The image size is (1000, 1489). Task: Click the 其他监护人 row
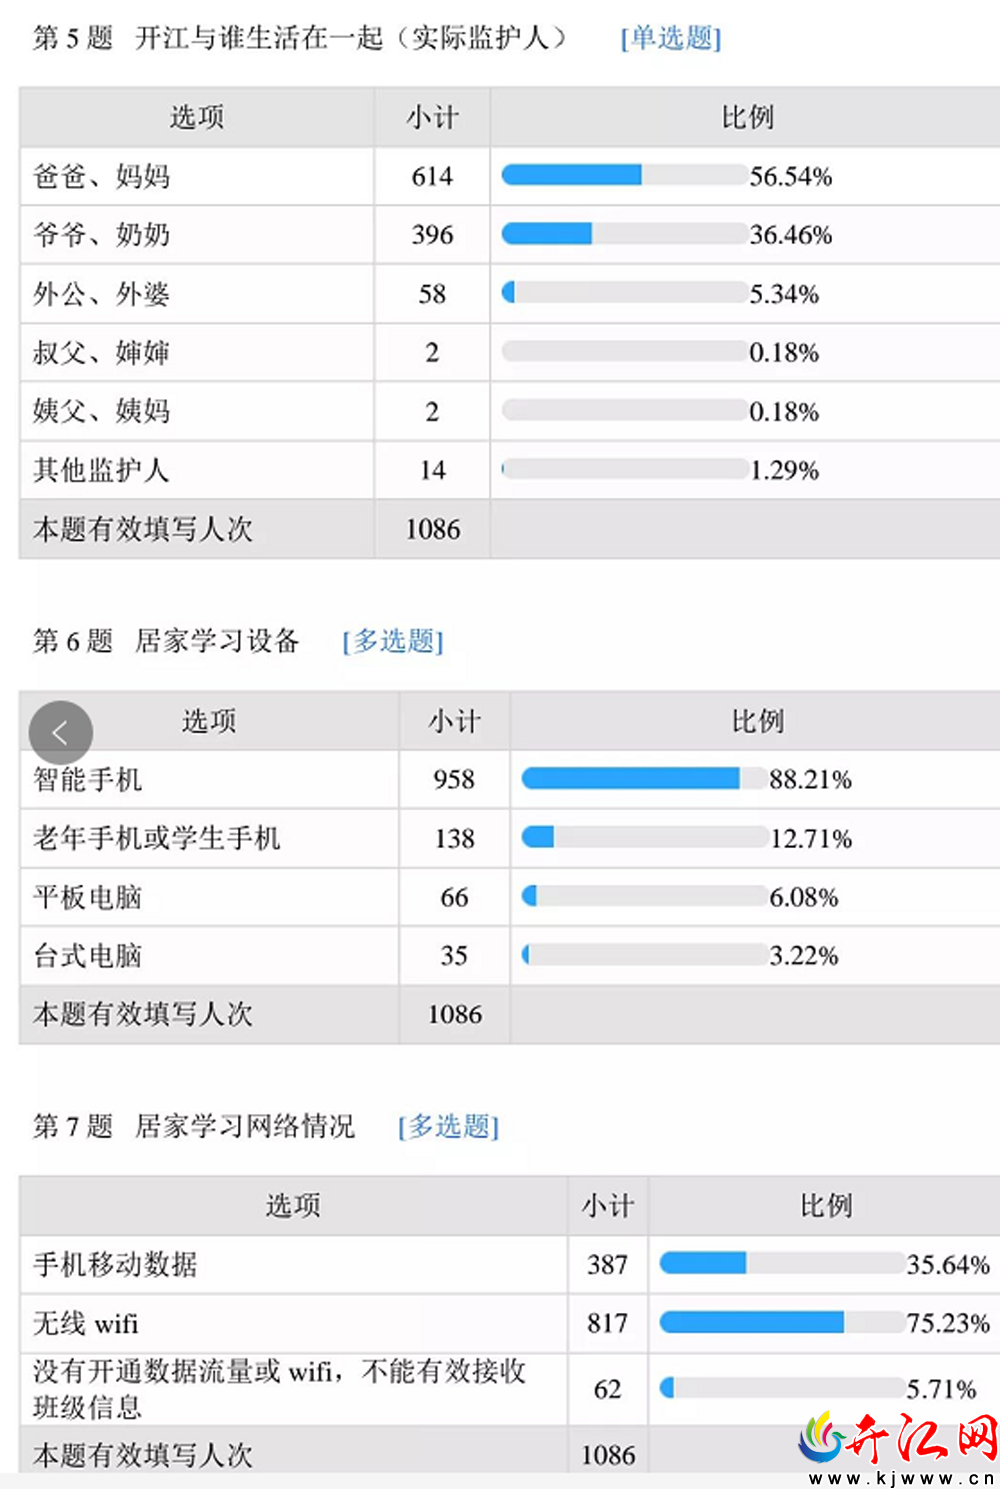point(510,470)
